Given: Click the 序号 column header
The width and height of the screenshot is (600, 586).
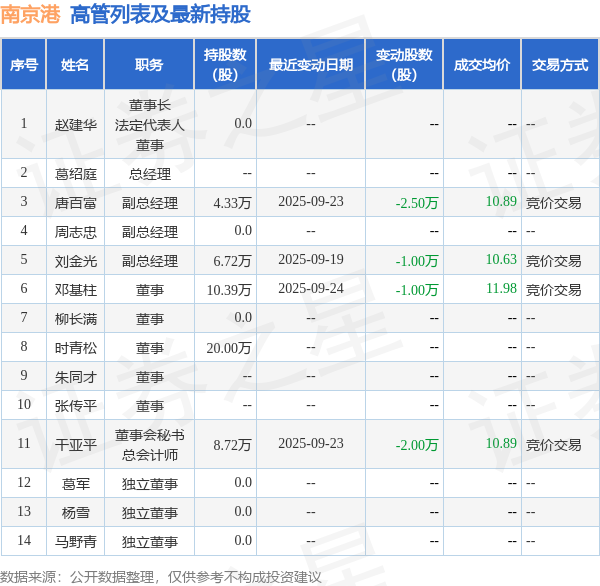Looking at the screenshot, I should coord(24,65).
